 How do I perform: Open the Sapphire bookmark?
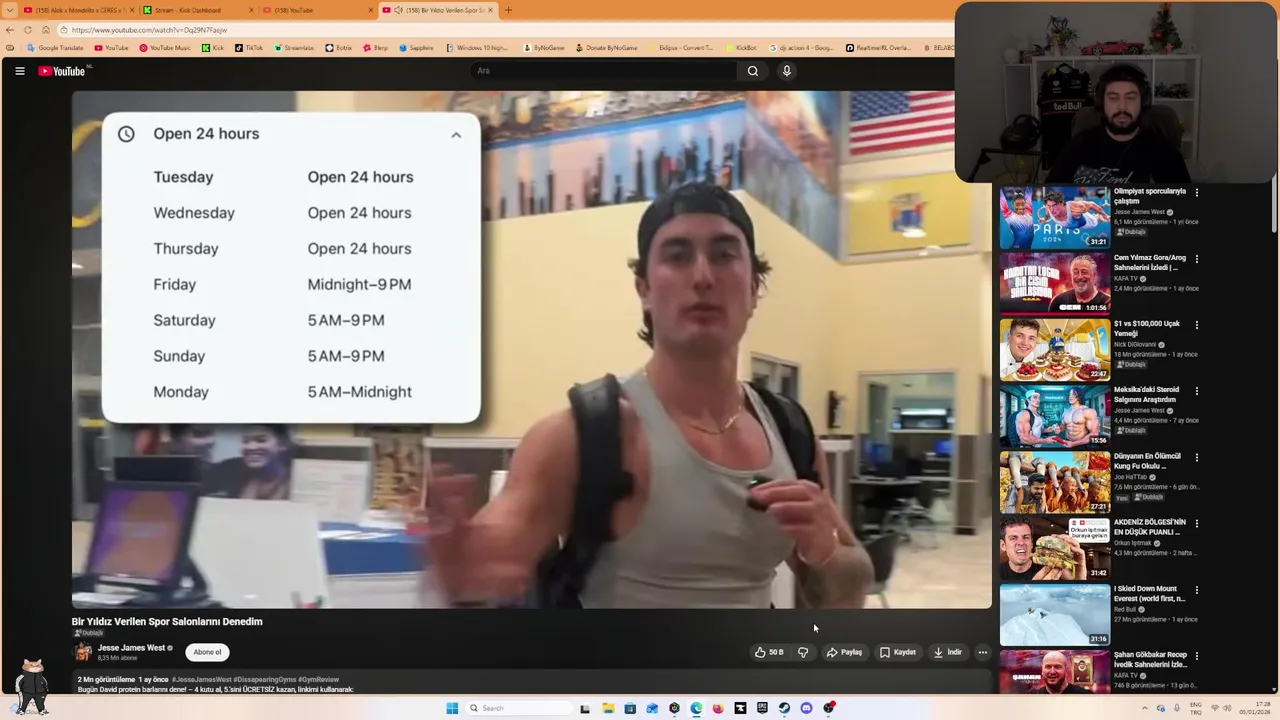[416, 48]
